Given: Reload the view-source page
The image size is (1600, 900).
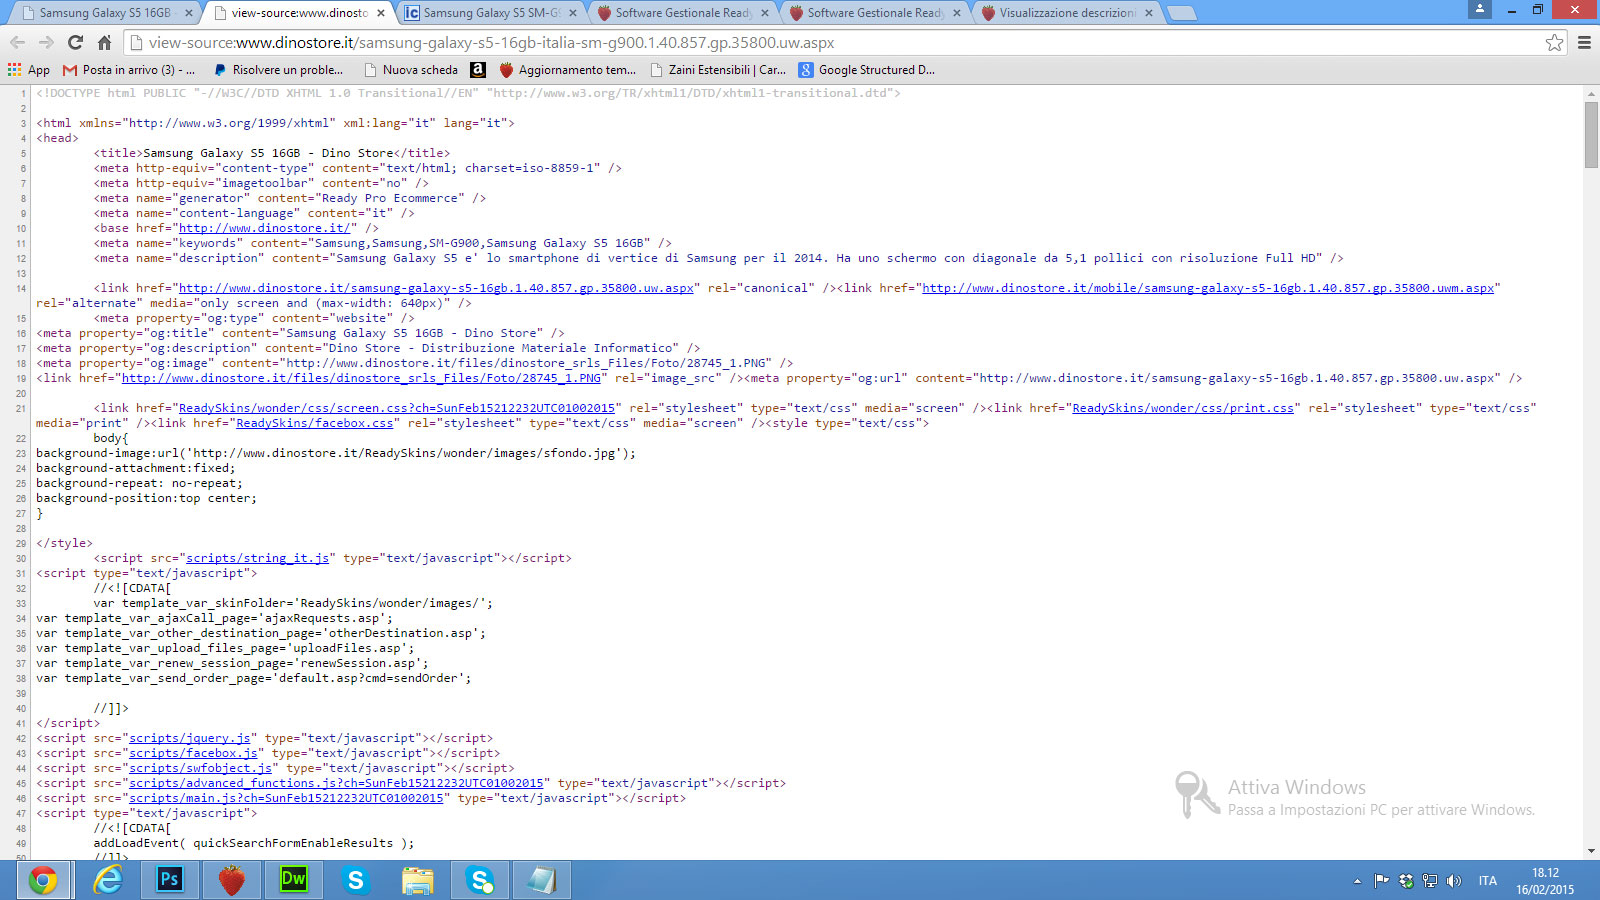Looking at the screenshot, I should tap(75, 42).
